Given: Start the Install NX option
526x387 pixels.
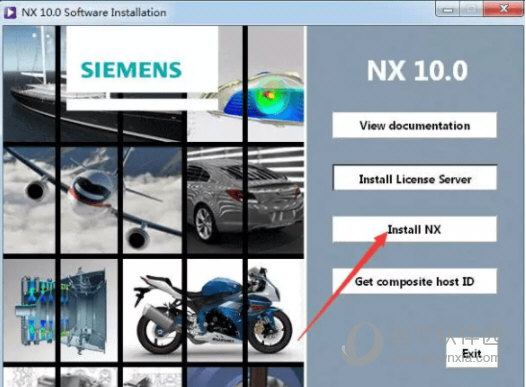Looking at the screenshot, I should click(414, 229).
